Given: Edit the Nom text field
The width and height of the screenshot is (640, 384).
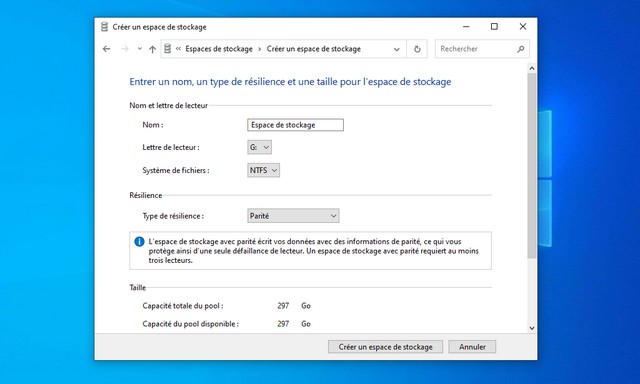Looking at the screenshot, I should pyautogui.click(x=296, y=125).
